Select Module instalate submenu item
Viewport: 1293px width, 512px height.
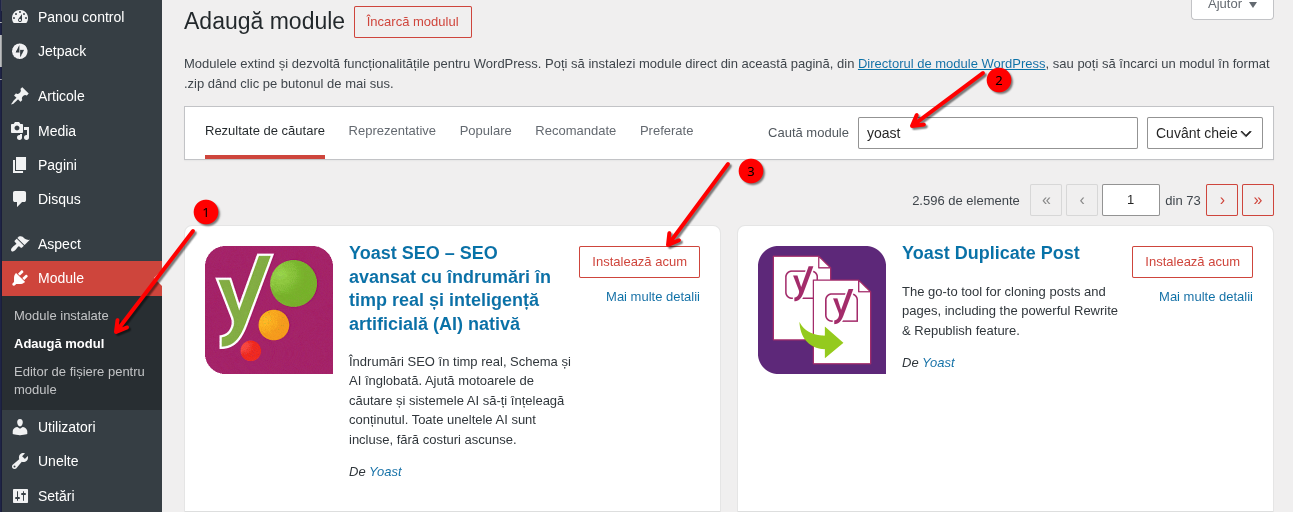(61, 315)
